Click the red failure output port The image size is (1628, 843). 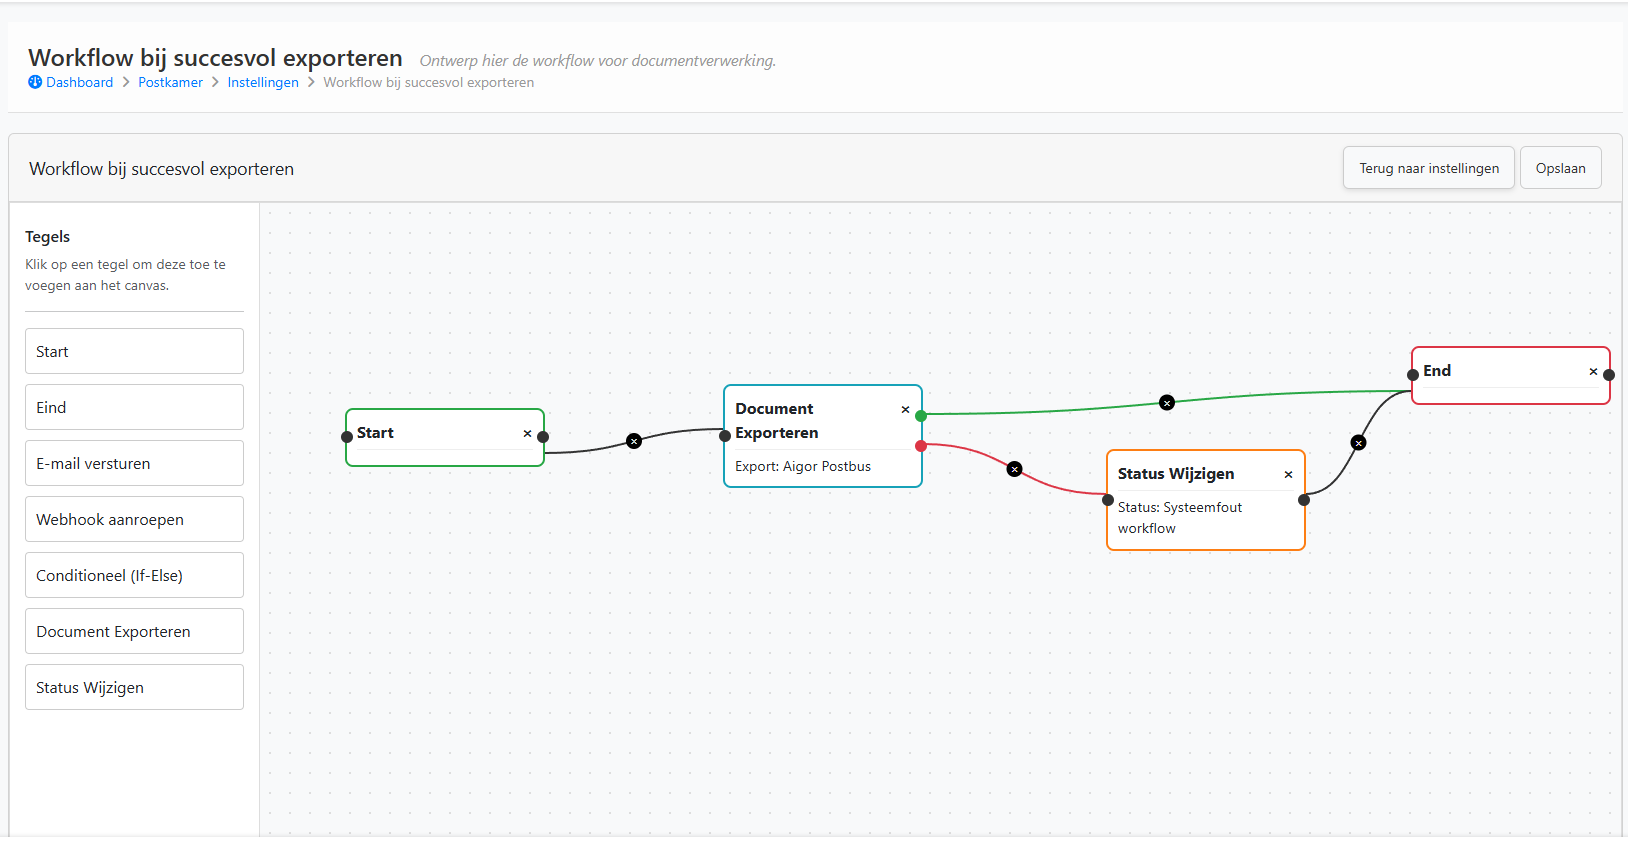(921, 446)
